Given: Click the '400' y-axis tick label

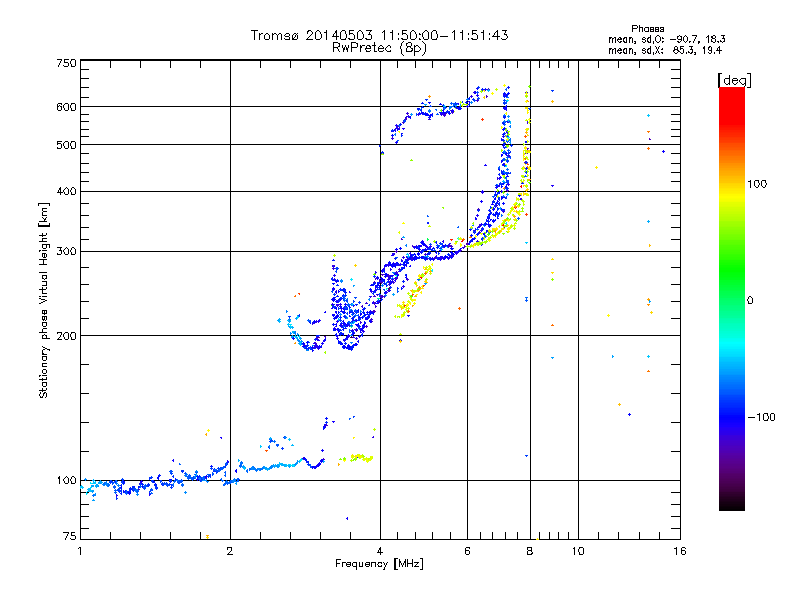Looking at the screenshot, I should [66, 191].
